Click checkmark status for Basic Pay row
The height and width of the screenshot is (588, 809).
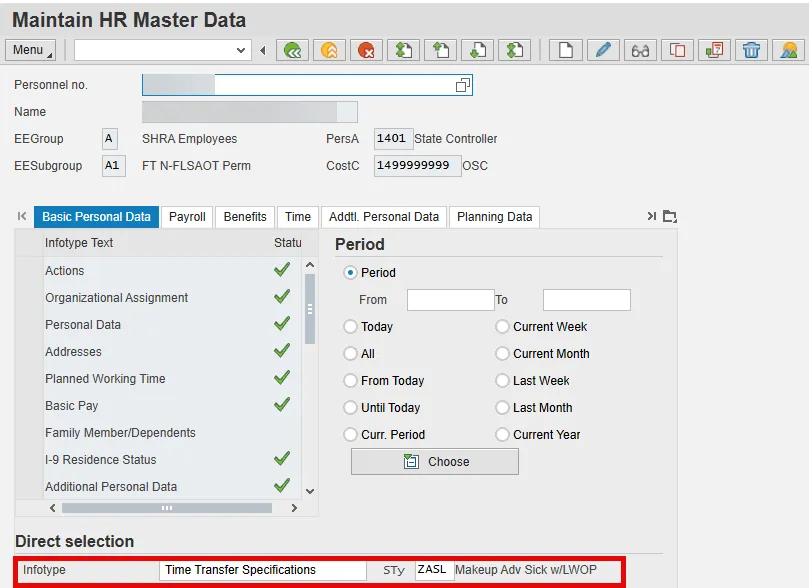pyautogui.click(x=282, y=405)
